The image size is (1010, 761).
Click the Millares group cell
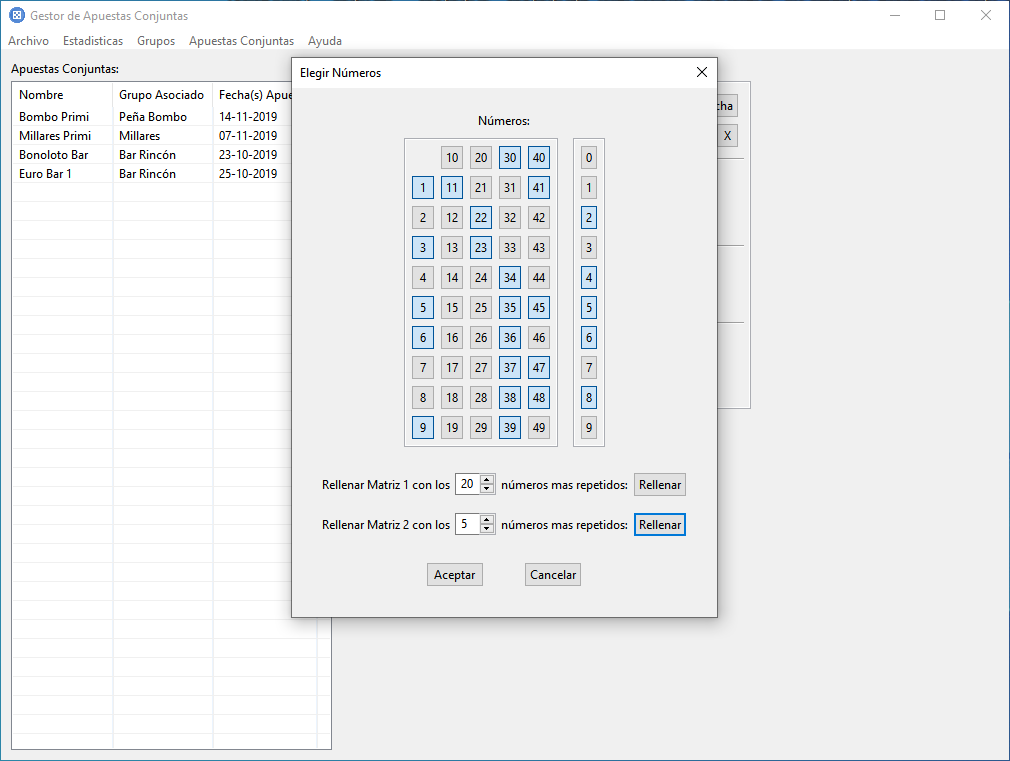pos(162,135)
